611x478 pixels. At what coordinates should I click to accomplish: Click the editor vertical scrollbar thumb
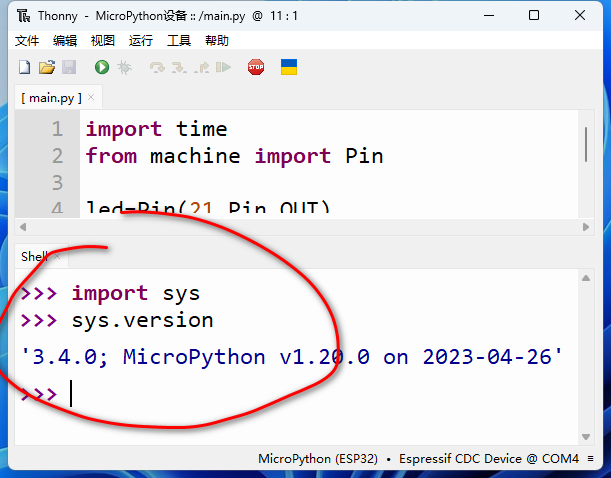586,144
